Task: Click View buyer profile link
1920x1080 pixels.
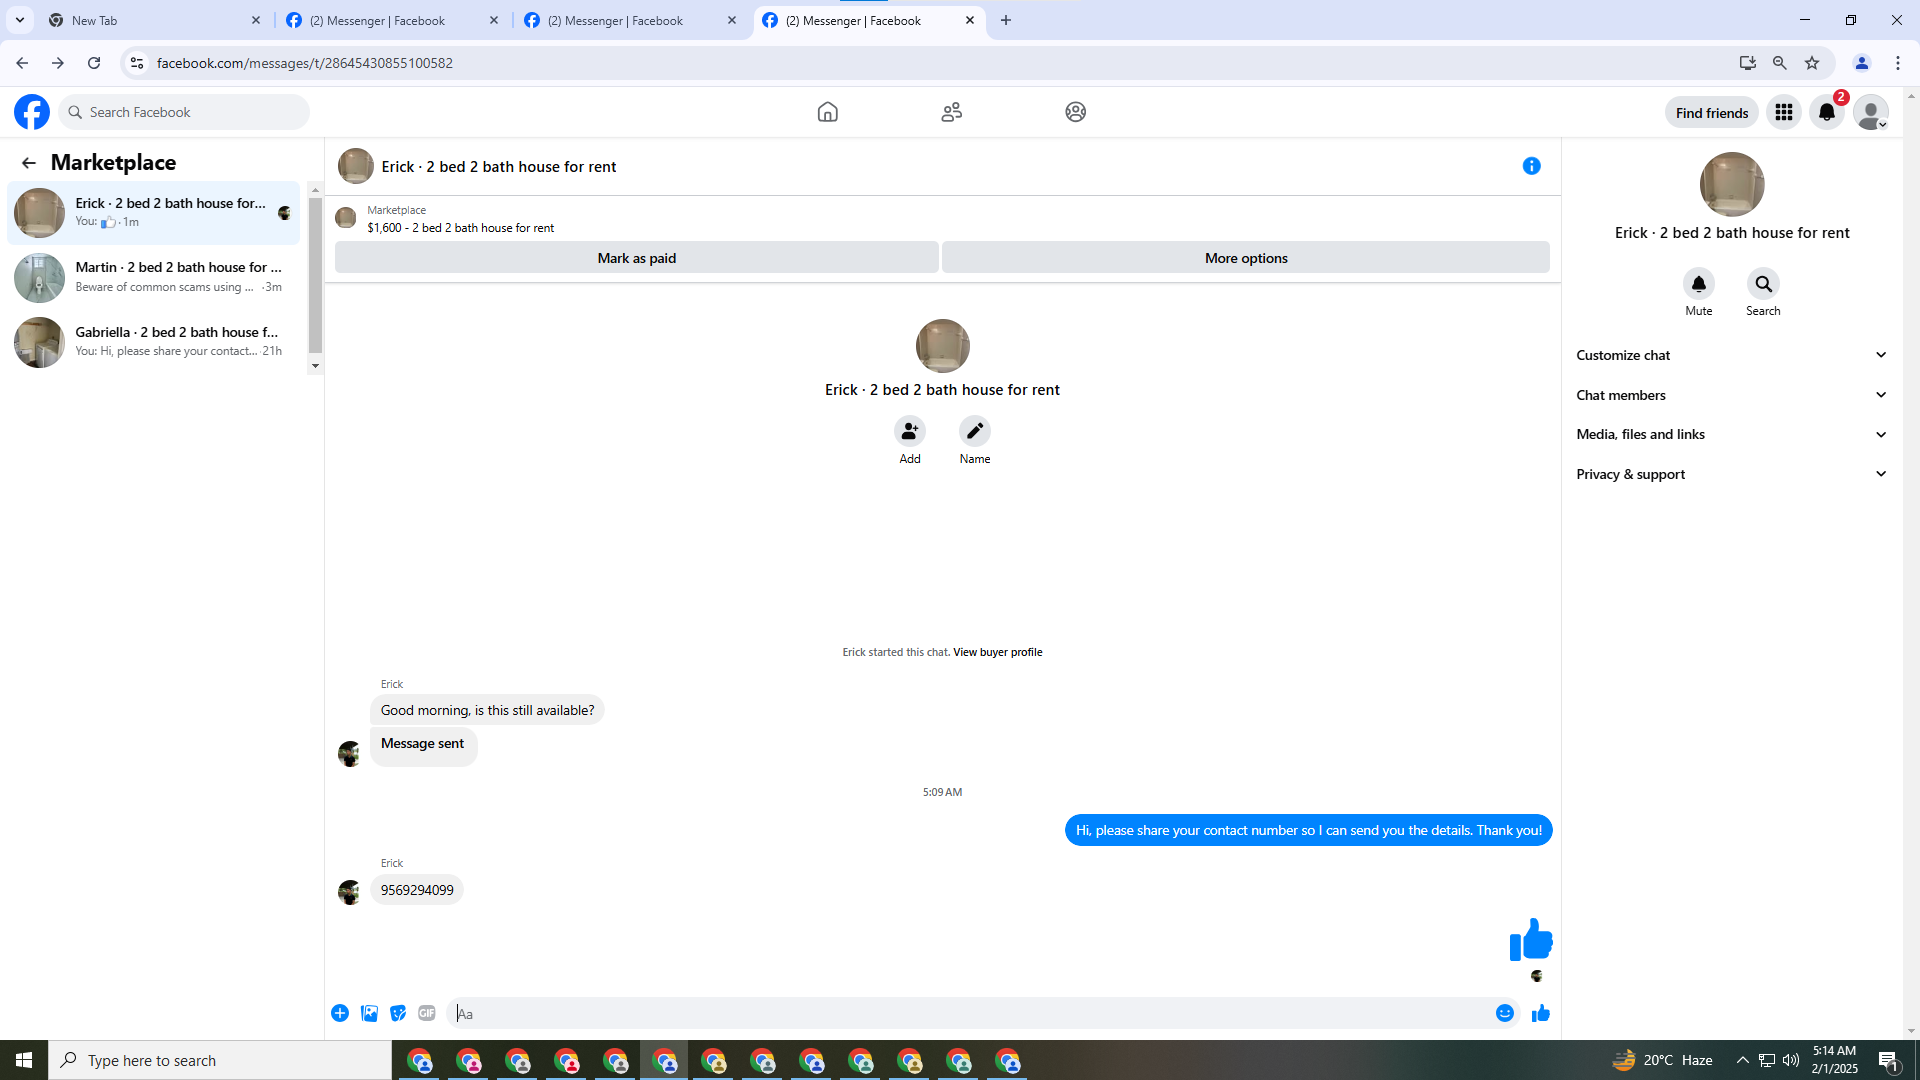Action: click(997, 652)
